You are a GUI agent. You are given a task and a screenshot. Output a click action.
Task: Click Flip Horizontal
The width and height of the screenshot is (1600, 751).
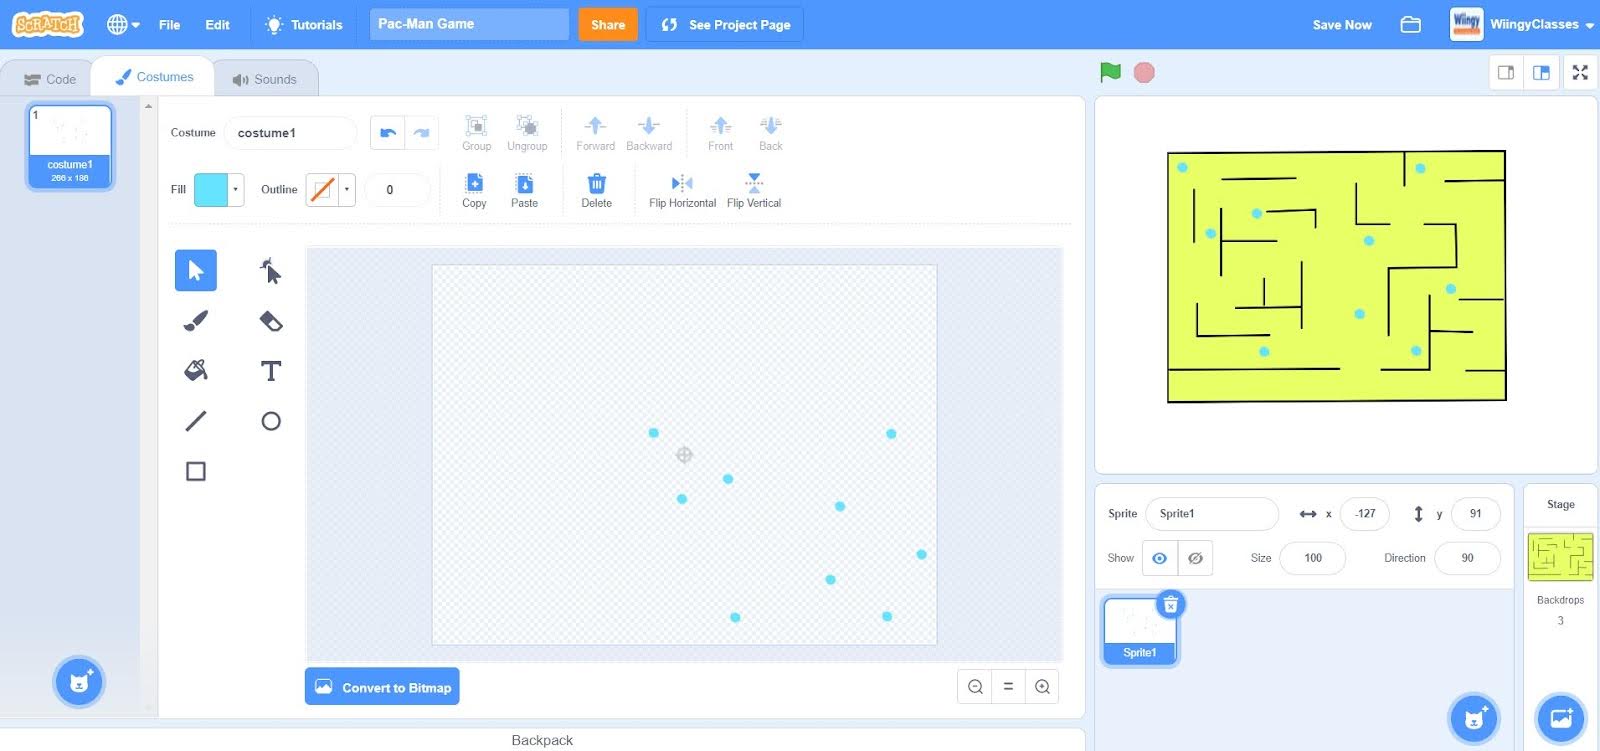(x=682, y=190)
